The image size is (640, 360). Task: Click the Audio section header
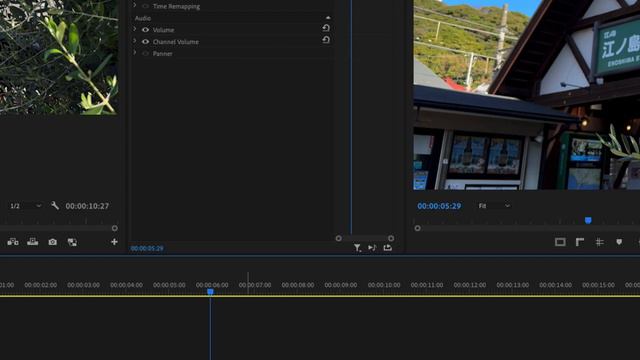pyautogui.click(x=143, y=18)
